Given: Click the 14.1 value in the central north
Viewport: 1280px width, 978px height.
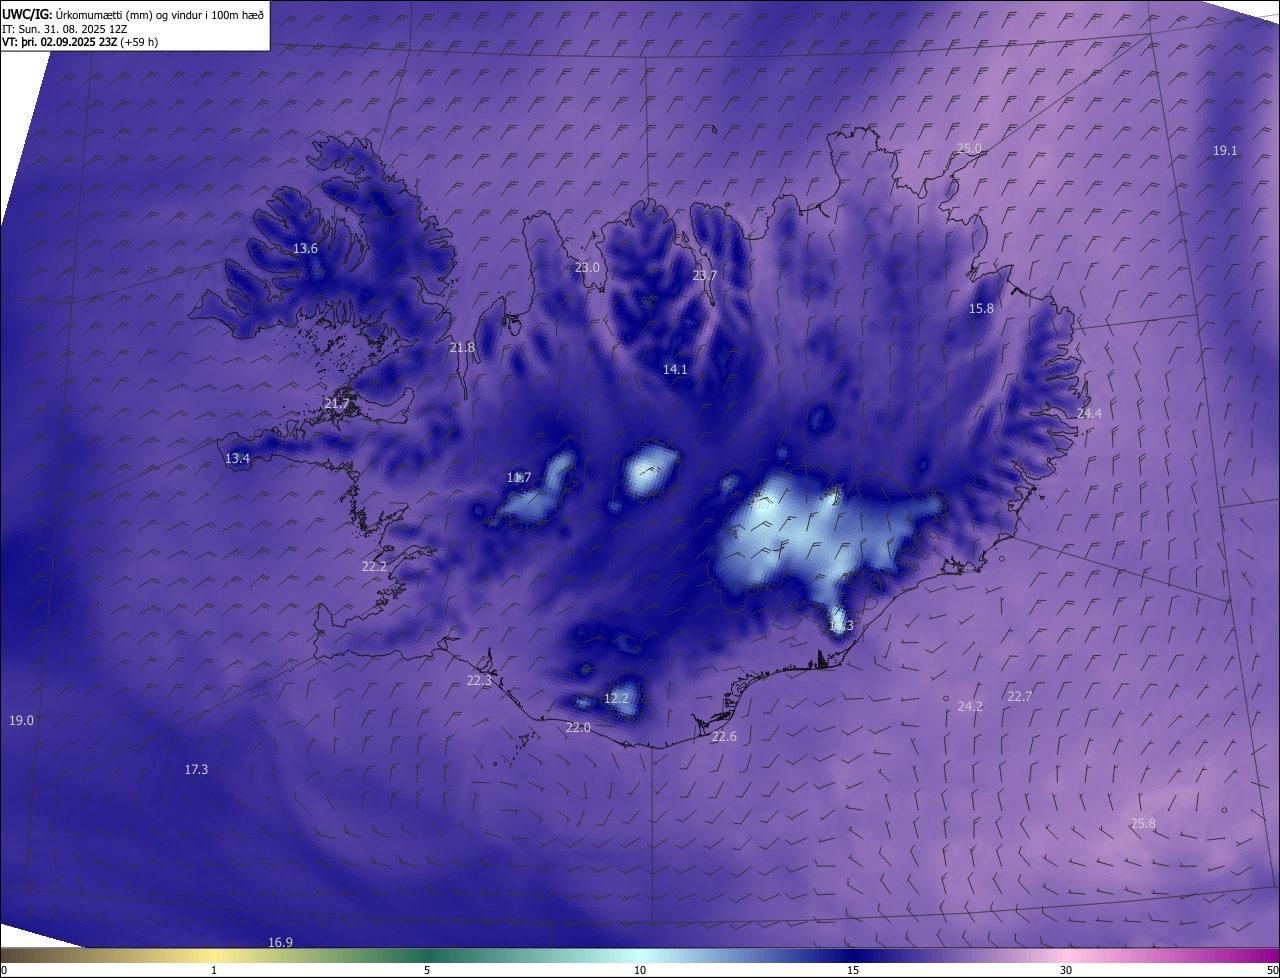Looking at the screenshot, I should pyautogui.click(x=675, y=370).
